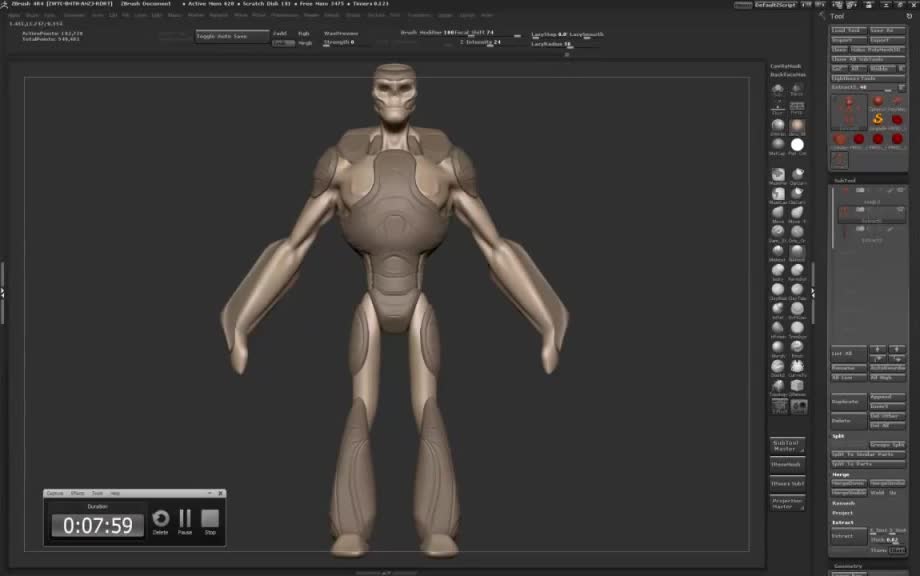Select the Dam_St brush icon
This screenshot has height=576, width=920.
(777, 232)
